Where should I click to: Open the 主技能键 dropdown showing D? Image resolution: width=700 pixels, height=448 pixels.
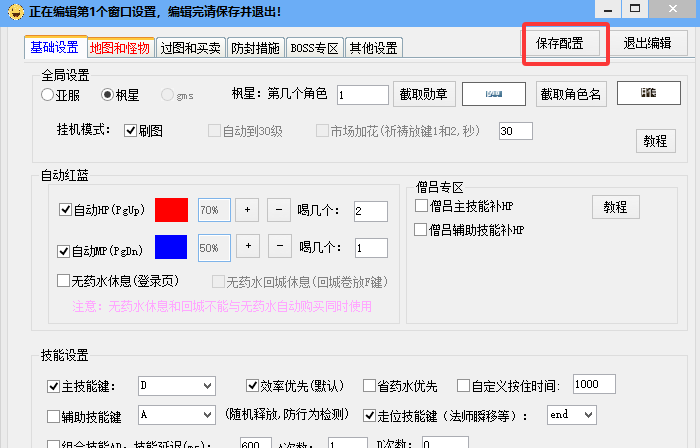point(177,386)
